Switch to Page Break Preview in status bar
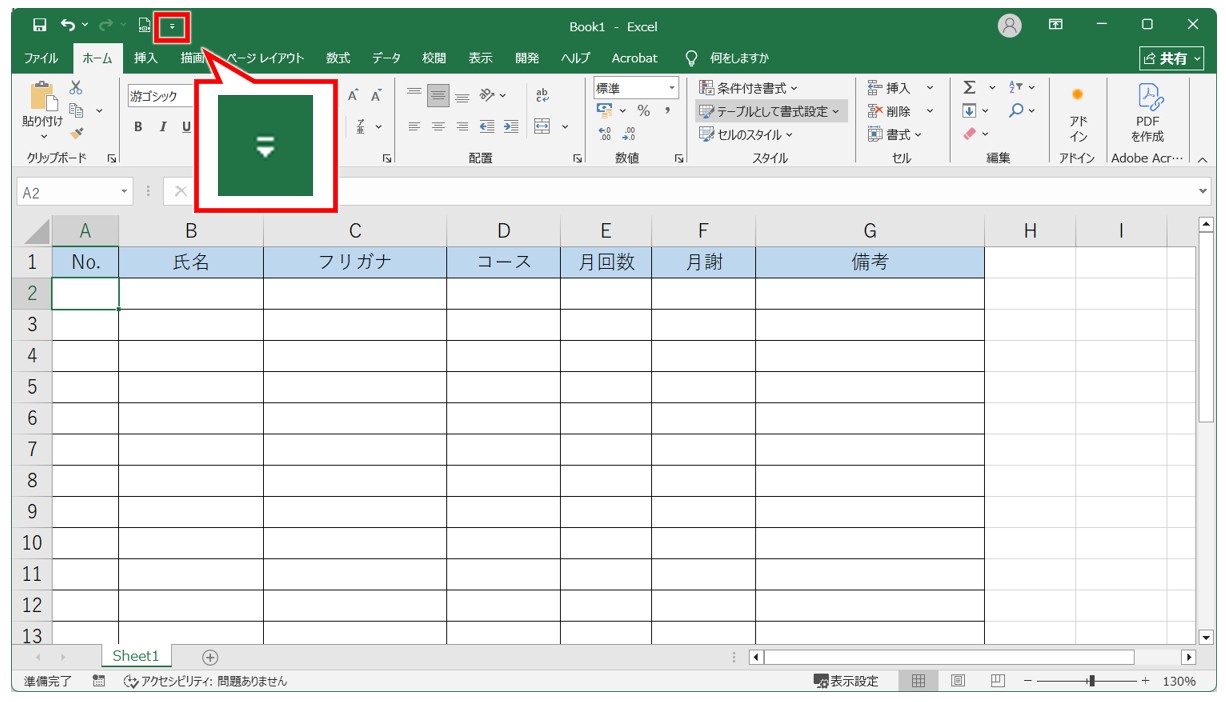 pyautogui.click(x=997, y=681)
